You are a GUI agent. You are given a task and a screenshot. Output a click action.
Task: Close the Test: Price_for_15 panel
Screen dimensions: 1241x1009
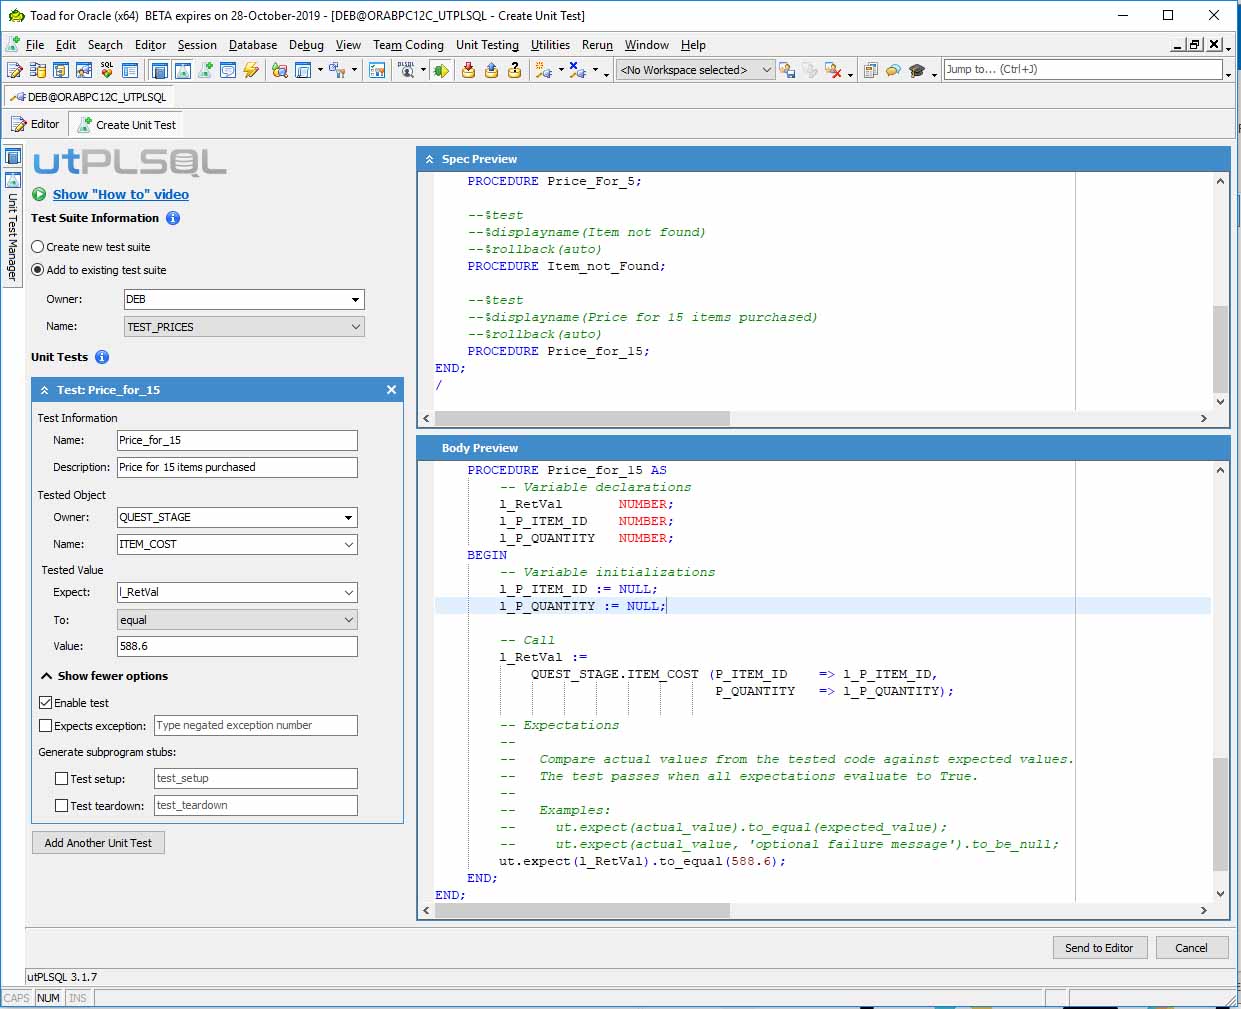click(391, 390)
